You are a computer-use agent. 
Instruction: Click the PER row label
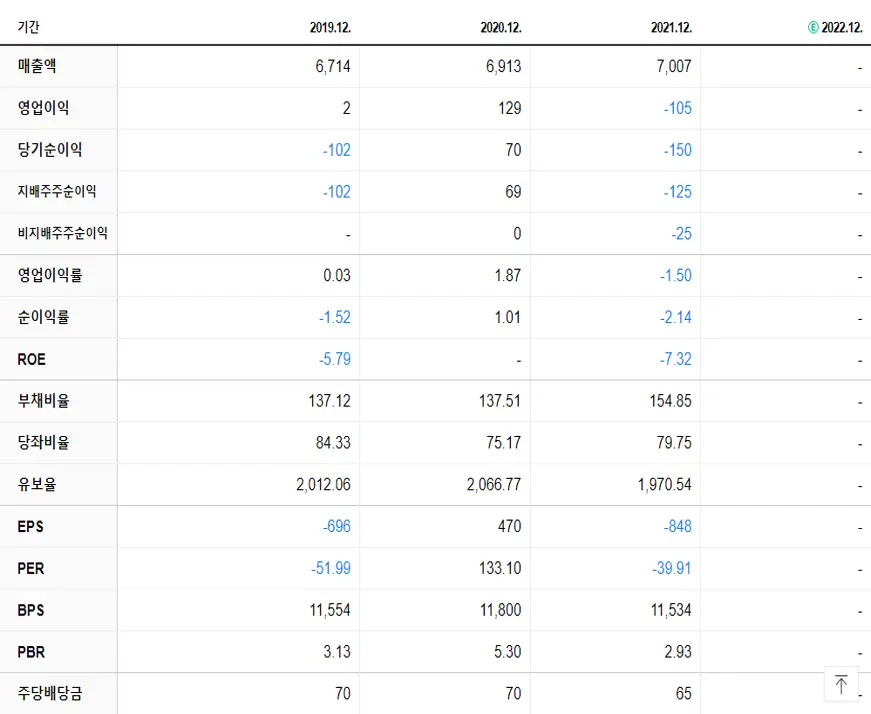tap(31, 568)
